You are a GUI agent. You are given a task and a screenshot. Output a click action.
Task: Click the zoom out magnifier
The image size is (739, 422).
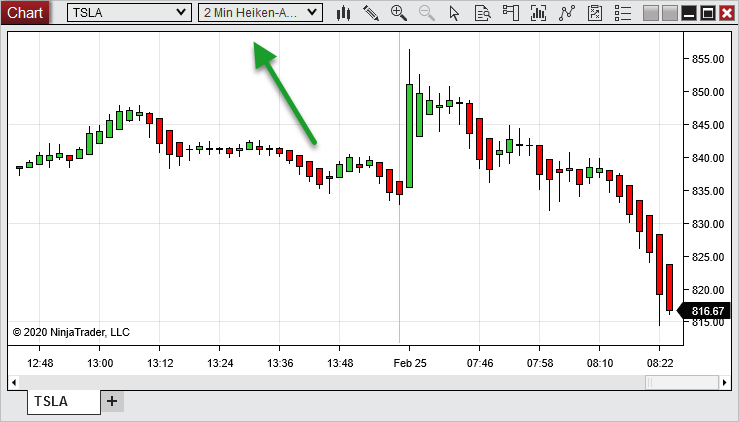tap(427, 13)
